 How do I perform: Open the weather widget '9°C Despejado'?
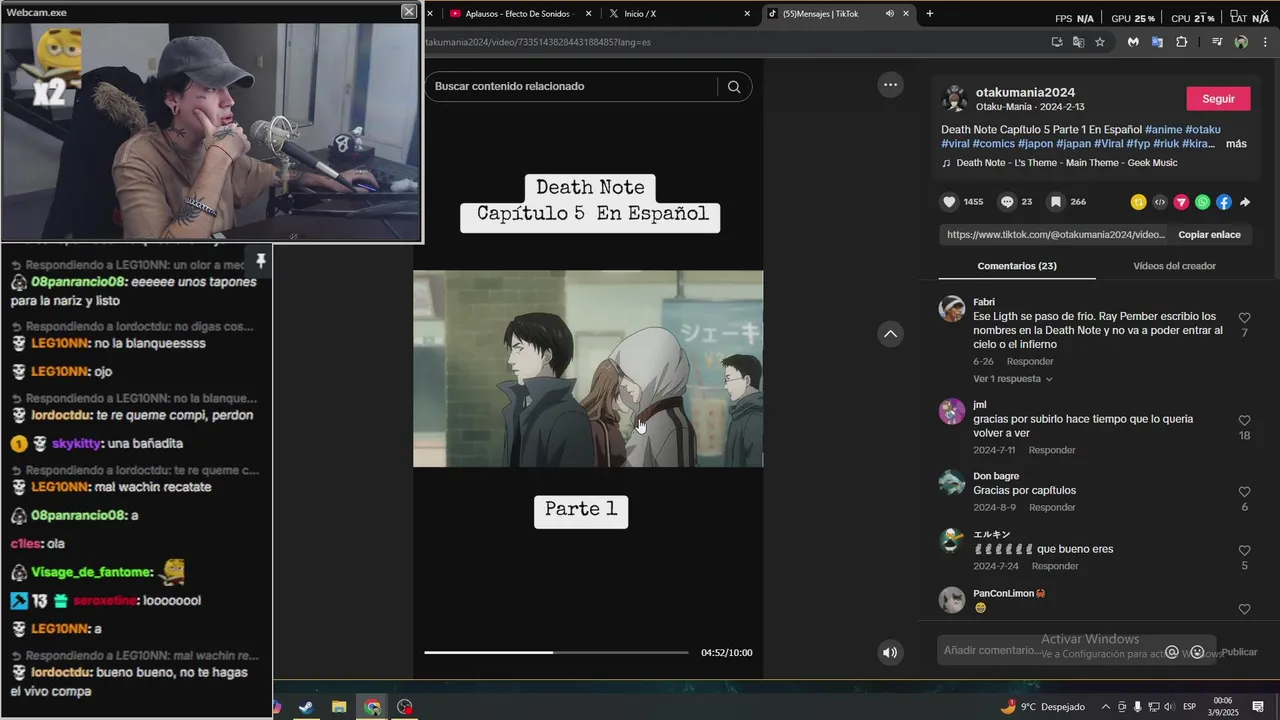tap(1043, 707)
